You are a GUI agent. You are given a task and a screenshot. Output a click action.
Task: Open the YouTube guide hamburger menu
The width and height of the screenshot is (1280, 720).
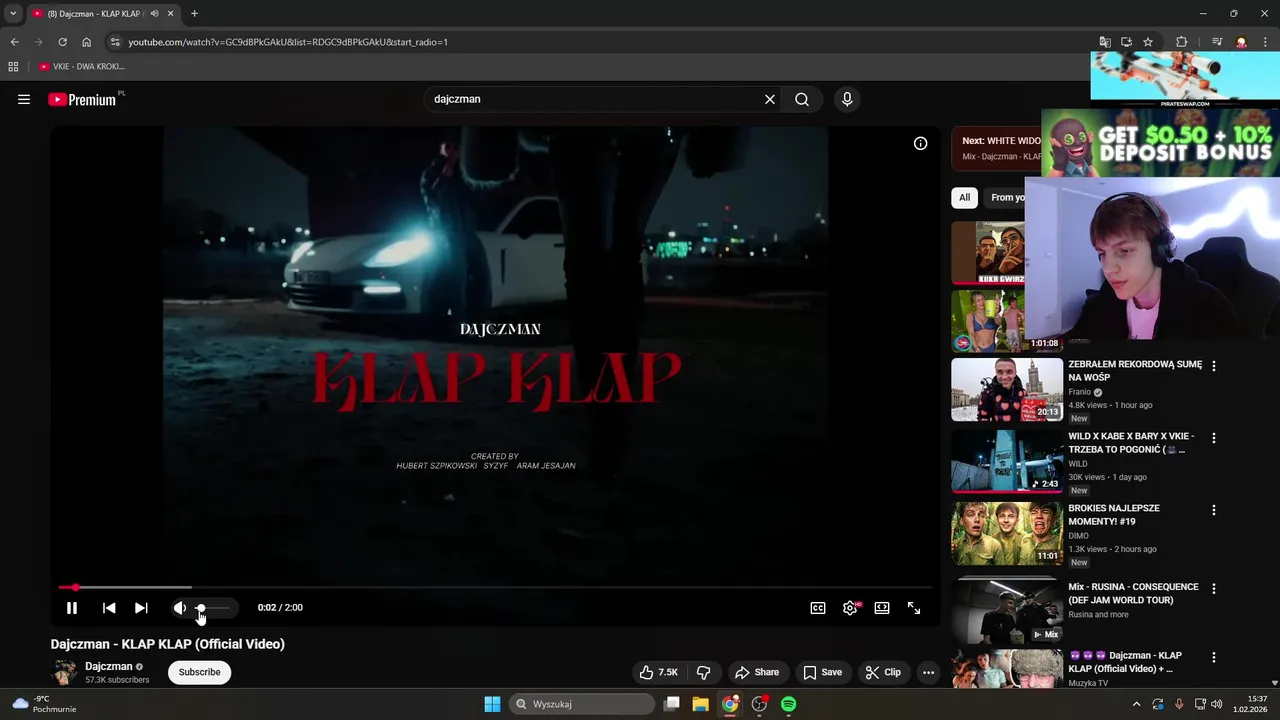(24, 99)
